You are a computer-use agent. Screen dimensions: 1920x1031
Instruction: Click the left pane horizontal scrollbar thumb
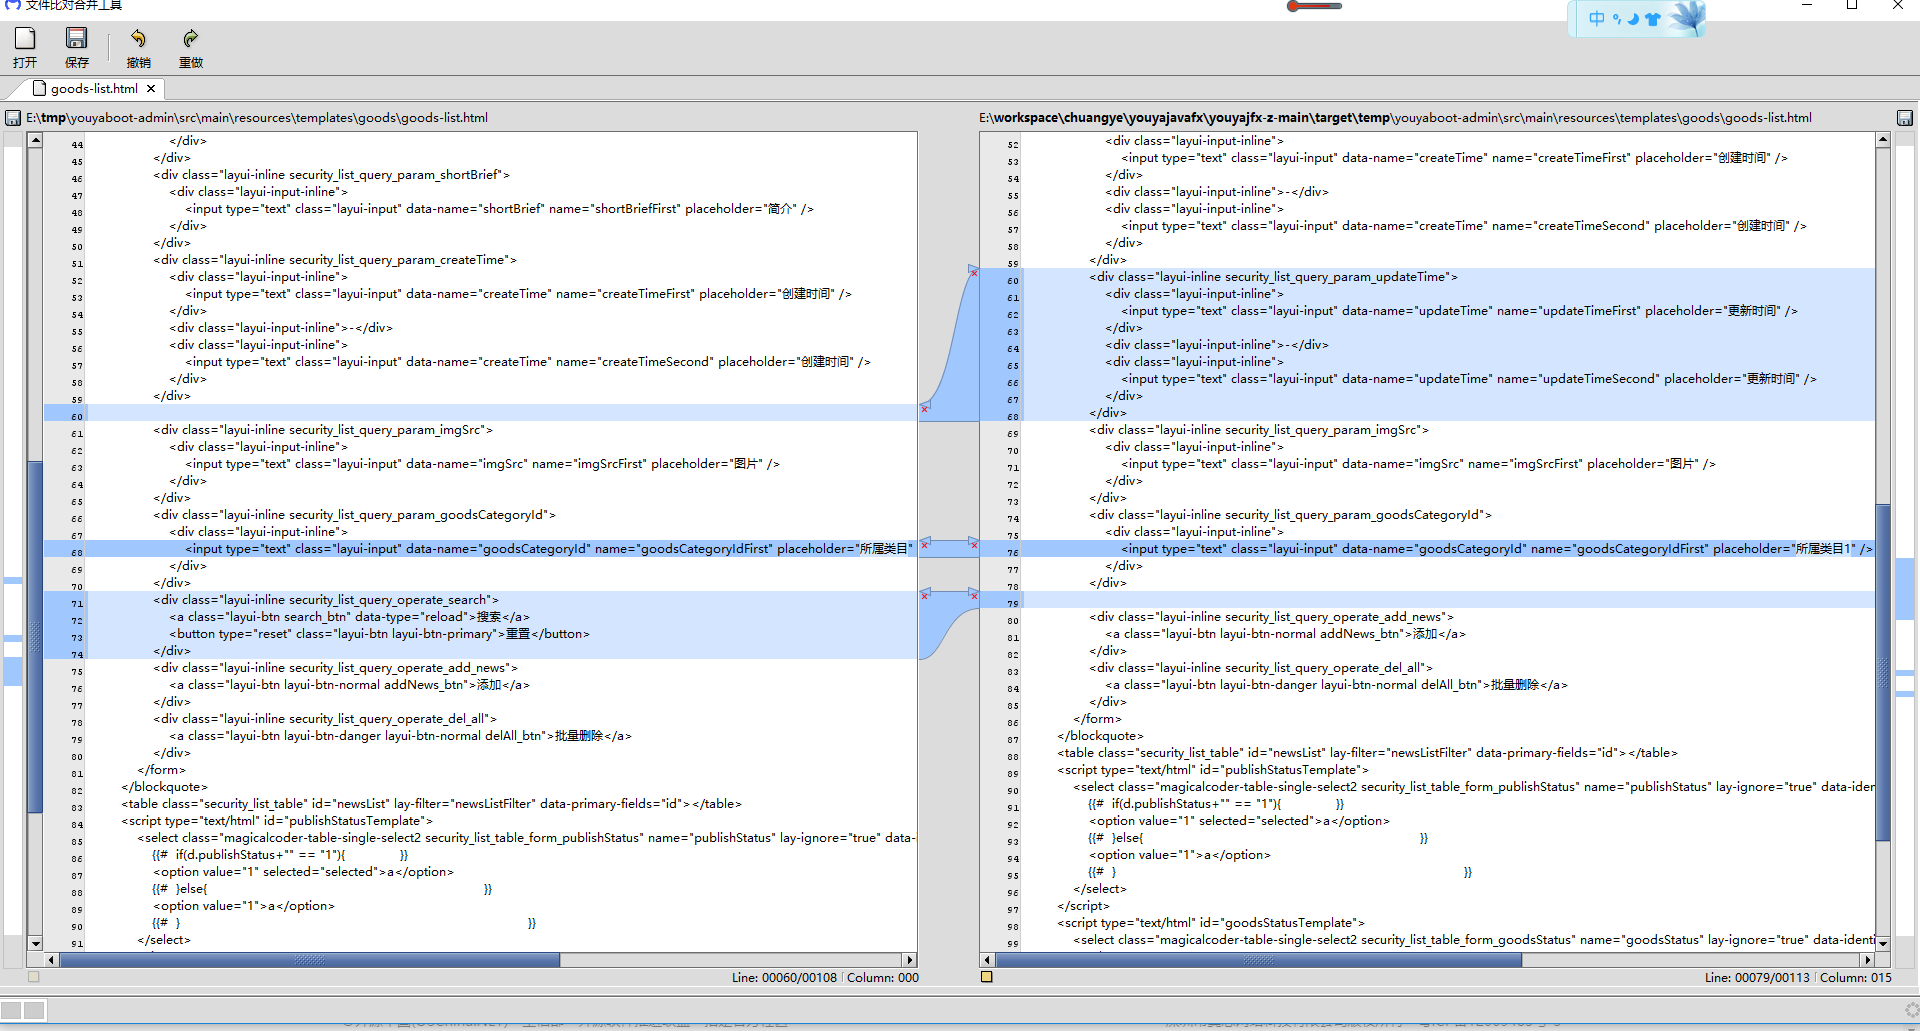tap(310, 960)
